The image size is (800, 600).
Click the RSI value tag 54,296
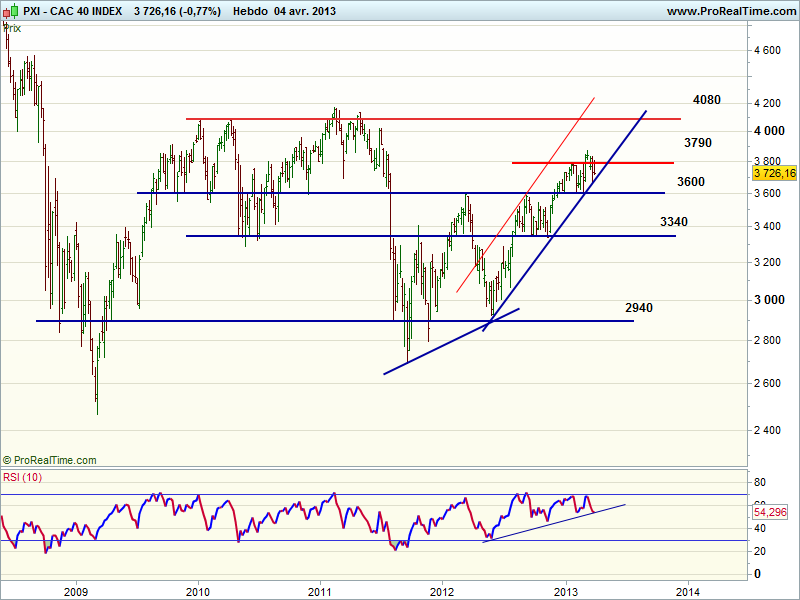coord(771,512)
